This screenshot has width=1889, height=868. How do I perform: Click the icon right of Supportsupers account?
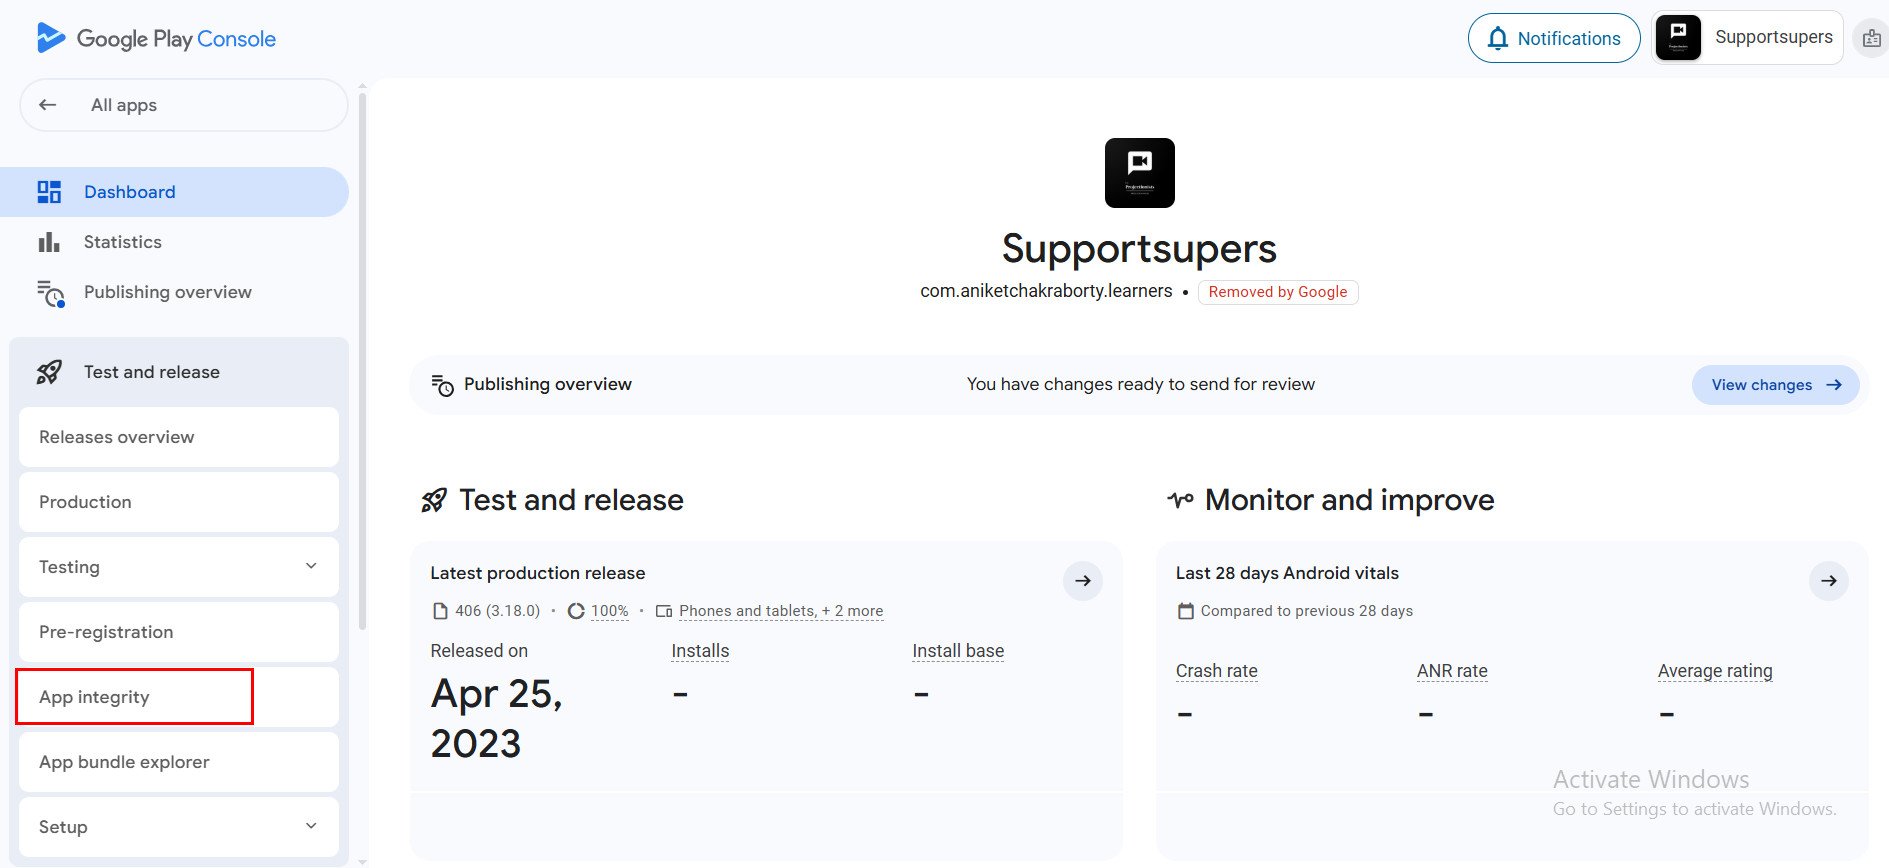(1871, 39)
